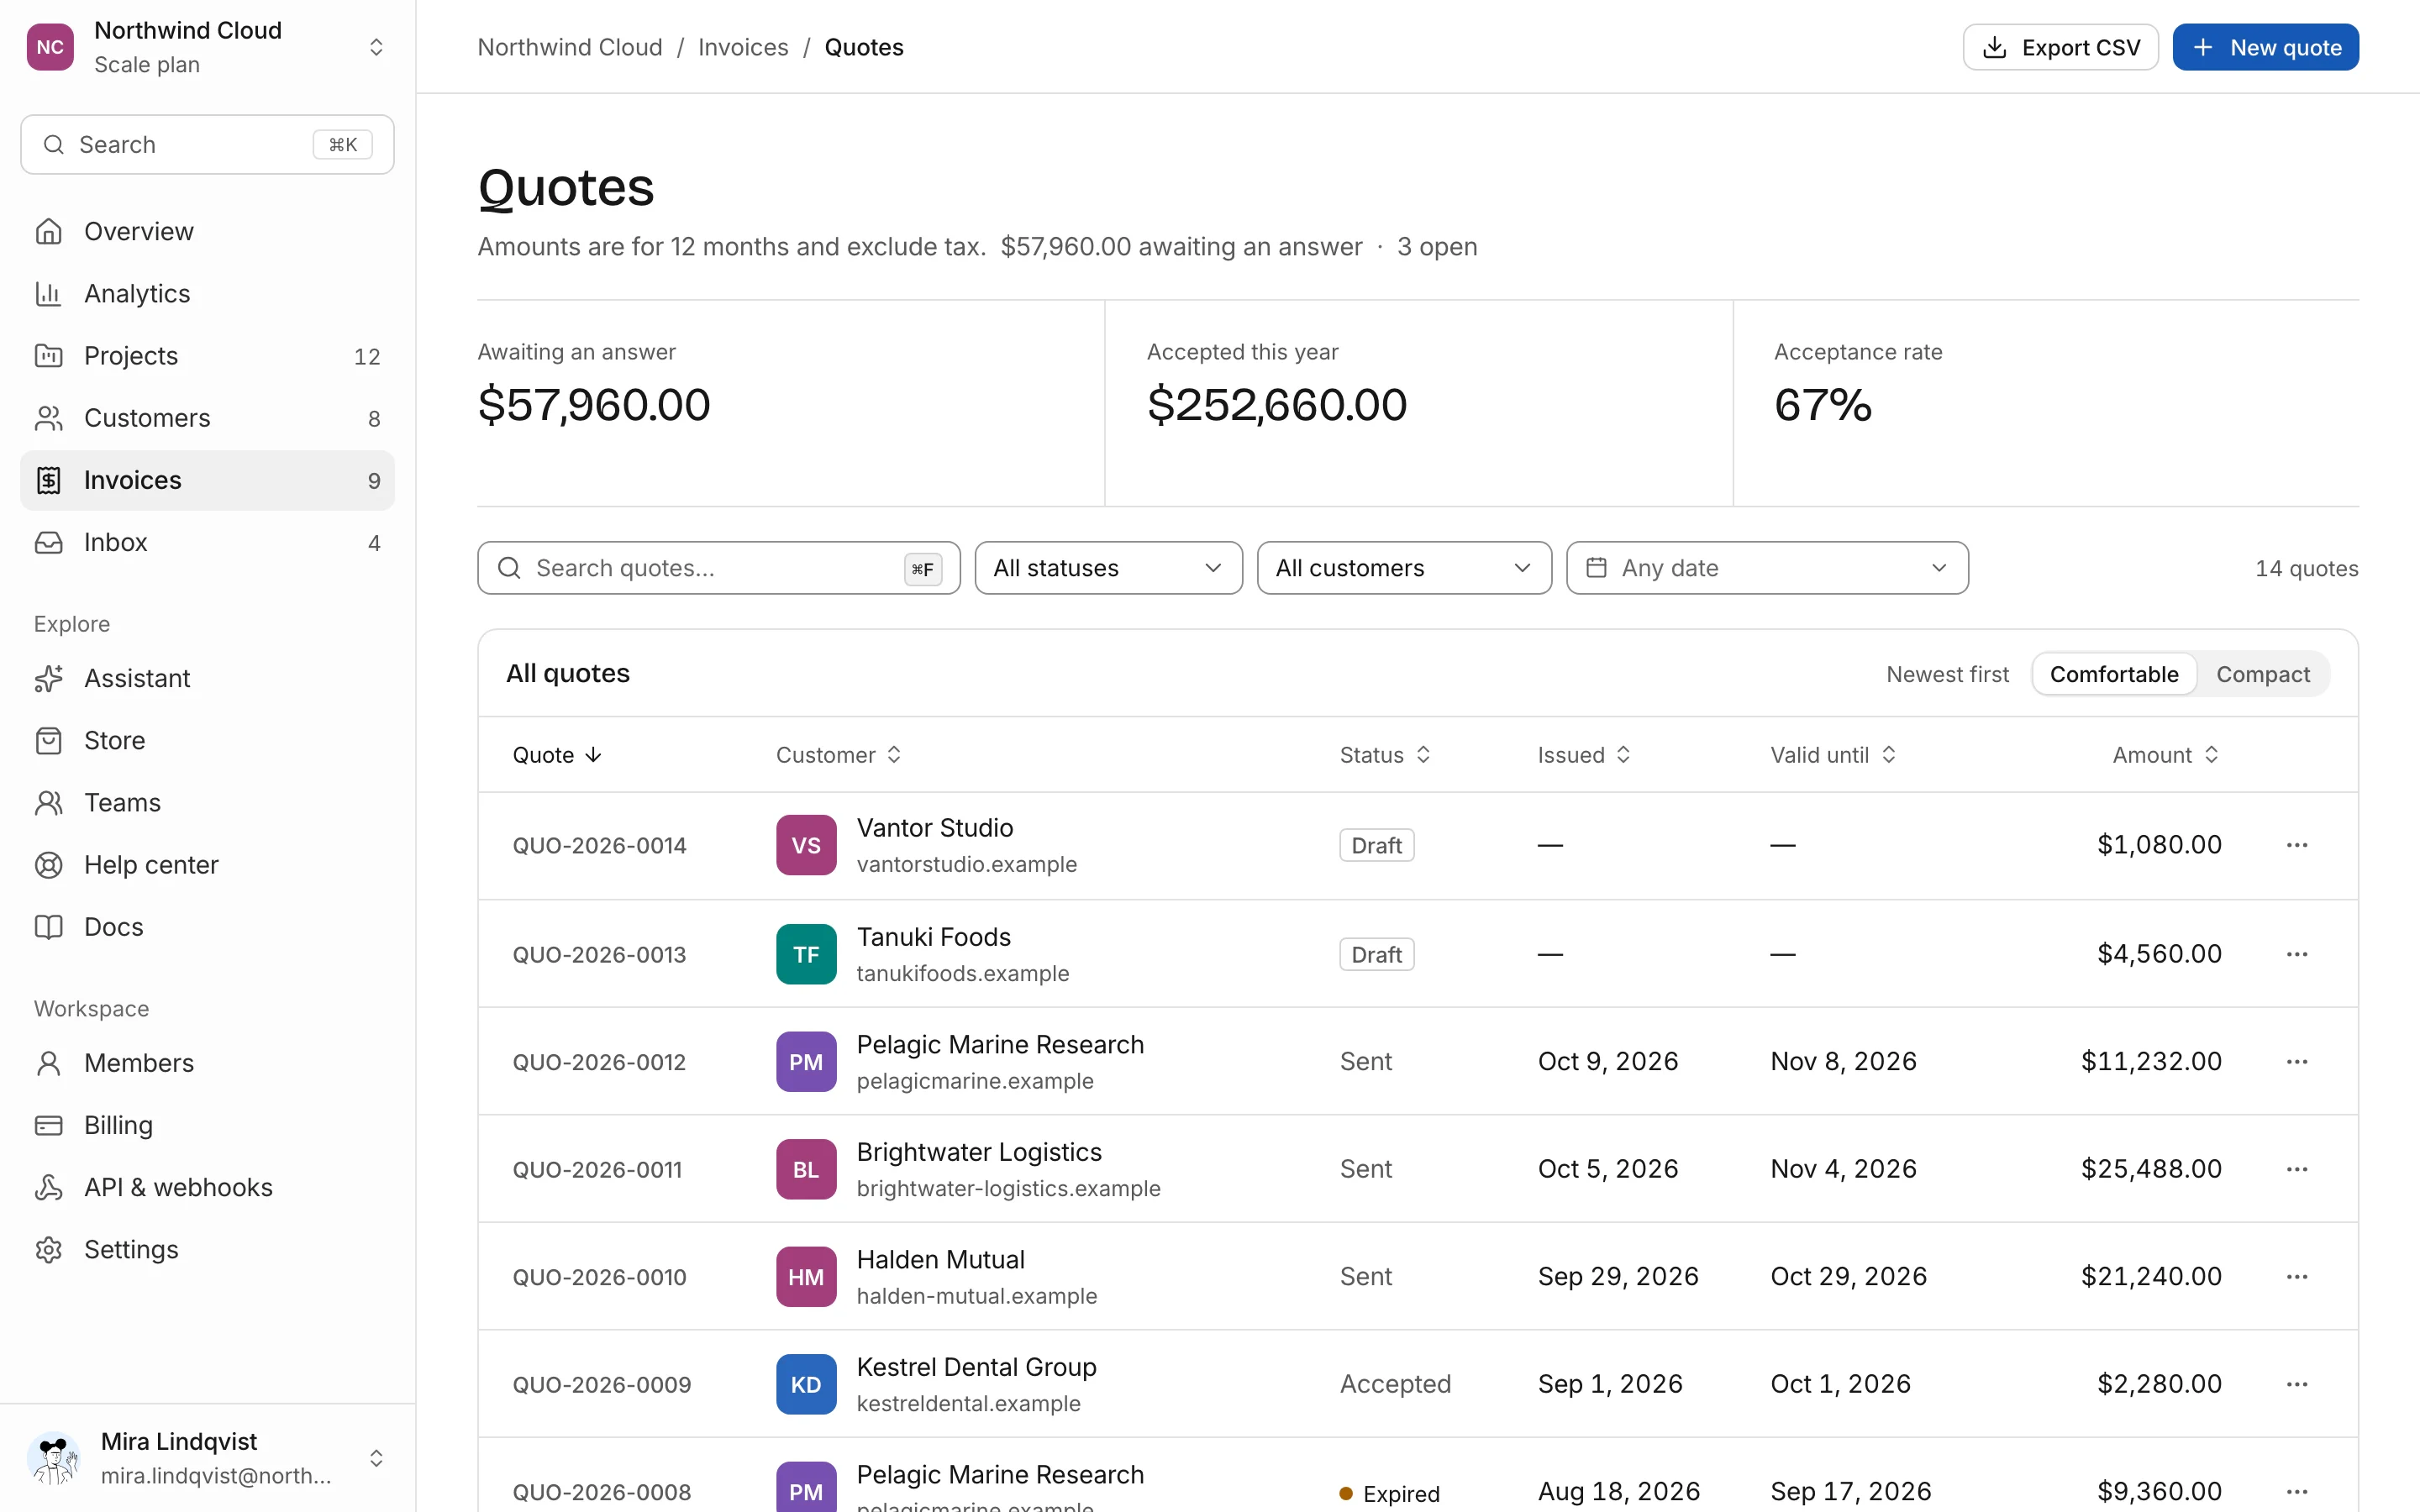This screenshot has height=1512, width=2420.
Task: Create a New quote
Action: click(2265, 47)
